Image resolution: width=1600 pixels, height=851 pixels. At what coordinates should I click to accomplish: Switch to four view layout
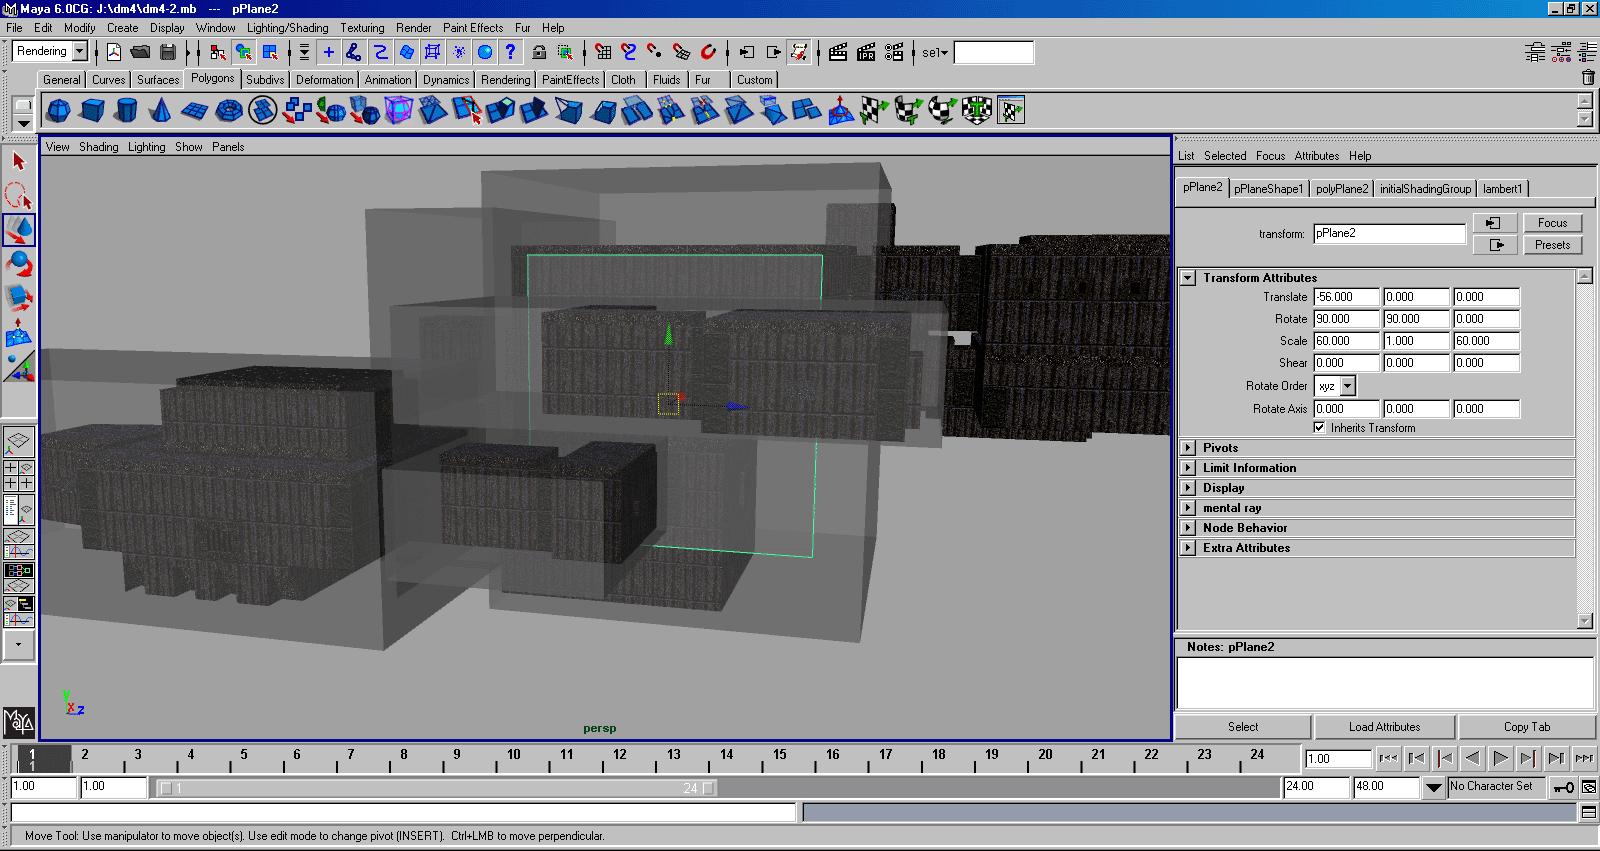point(19,475)
